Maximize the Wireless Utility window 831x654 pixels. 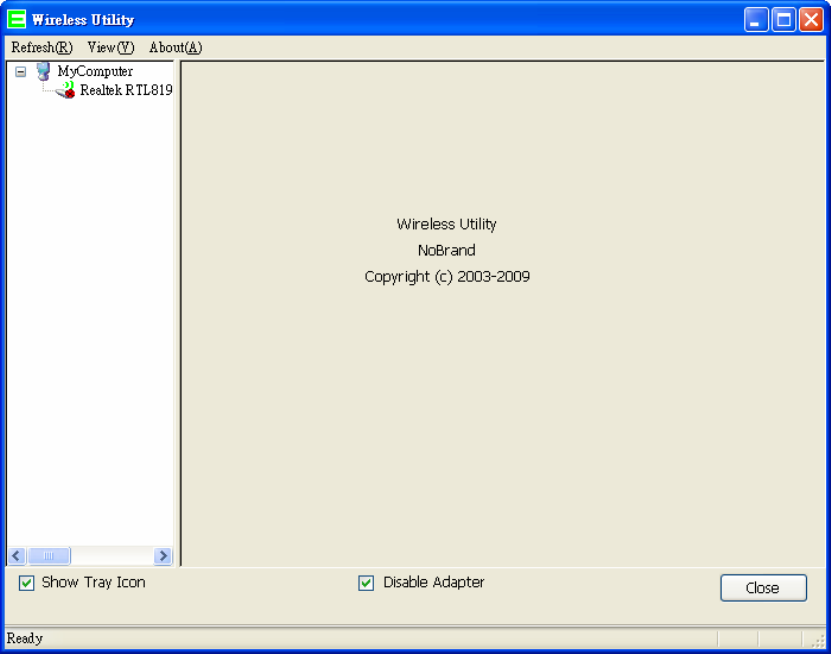[x=783, y=20]
